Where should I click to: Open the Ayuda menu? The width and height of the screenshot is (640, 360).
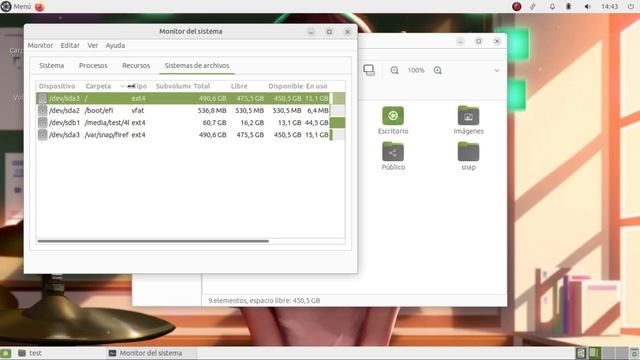(115, 45)
